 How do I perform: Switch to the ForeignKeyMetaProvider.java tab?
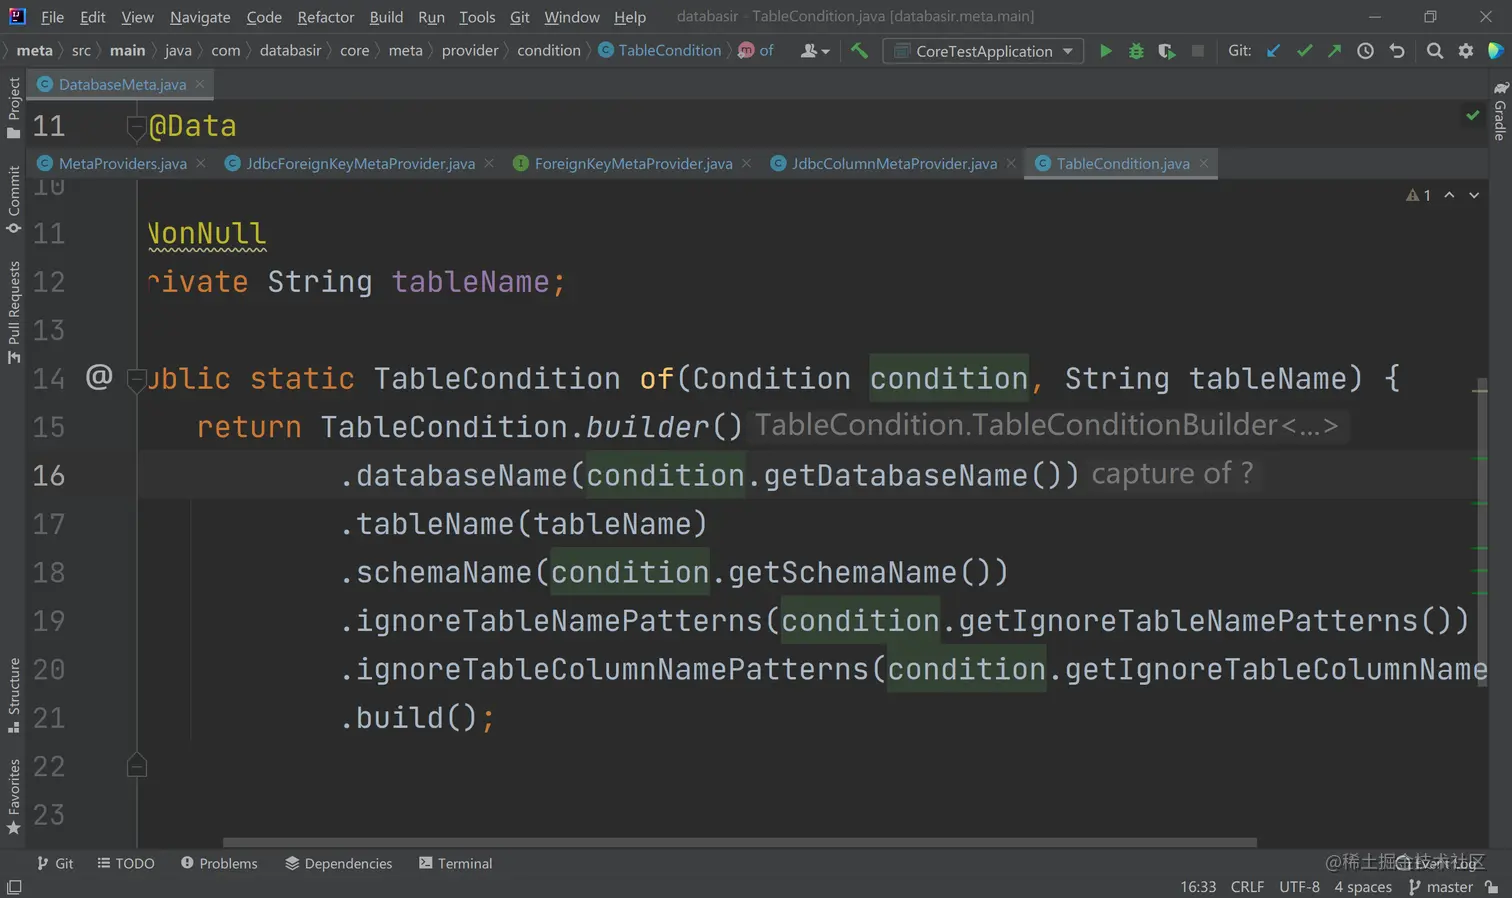(633, 163)
